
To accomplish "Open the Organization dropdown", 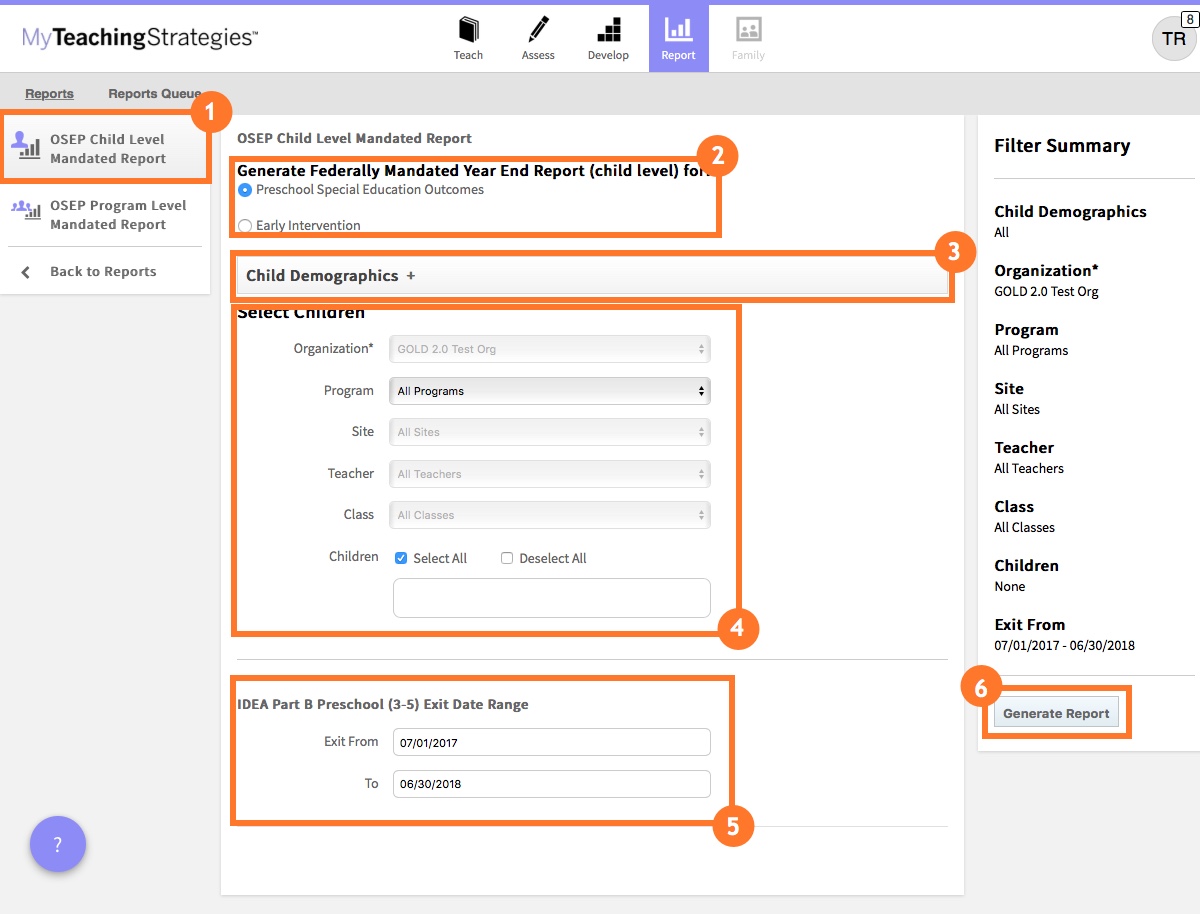I will pos(551,349).
